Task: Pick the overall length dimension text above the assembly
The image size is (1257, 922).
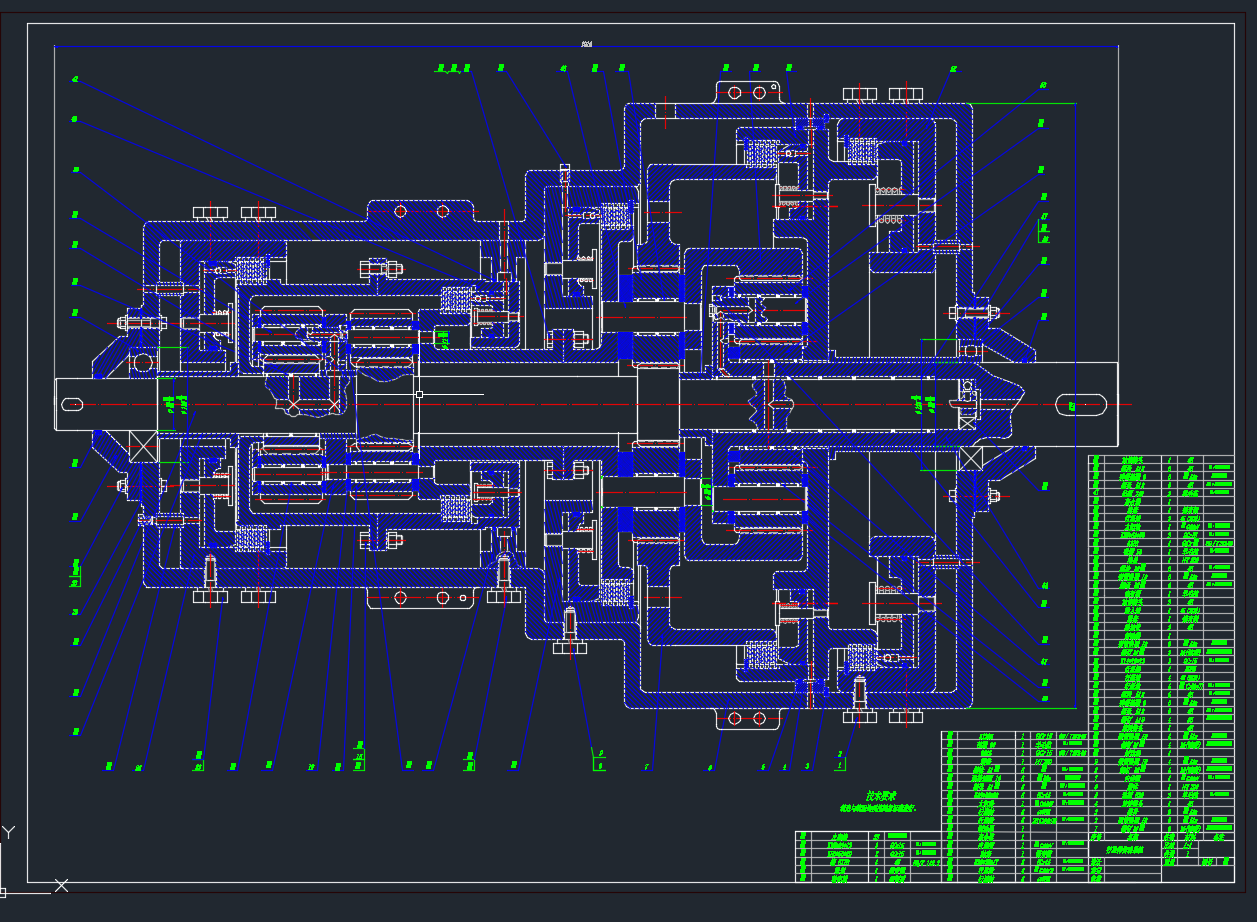Action: [x=586, y=43]
